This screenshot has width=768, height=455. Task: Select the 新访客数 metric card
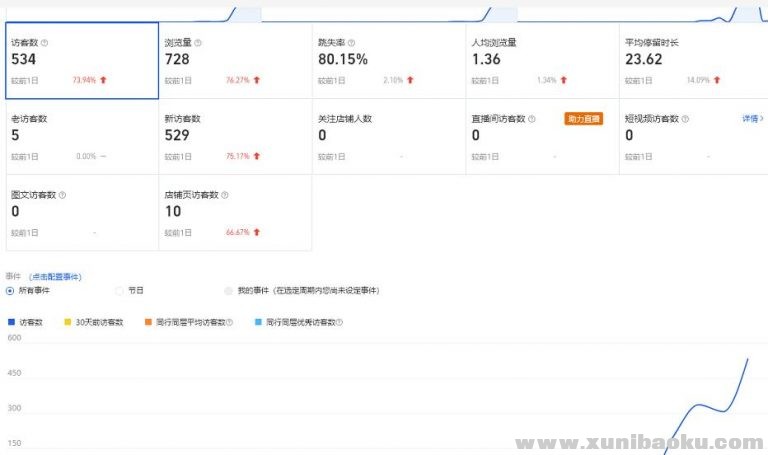click(235, 136)
